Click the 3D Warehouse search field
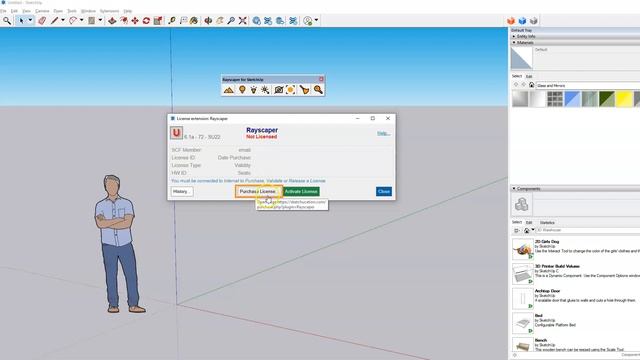Viewport: 640px width, 360px height. 588,230
